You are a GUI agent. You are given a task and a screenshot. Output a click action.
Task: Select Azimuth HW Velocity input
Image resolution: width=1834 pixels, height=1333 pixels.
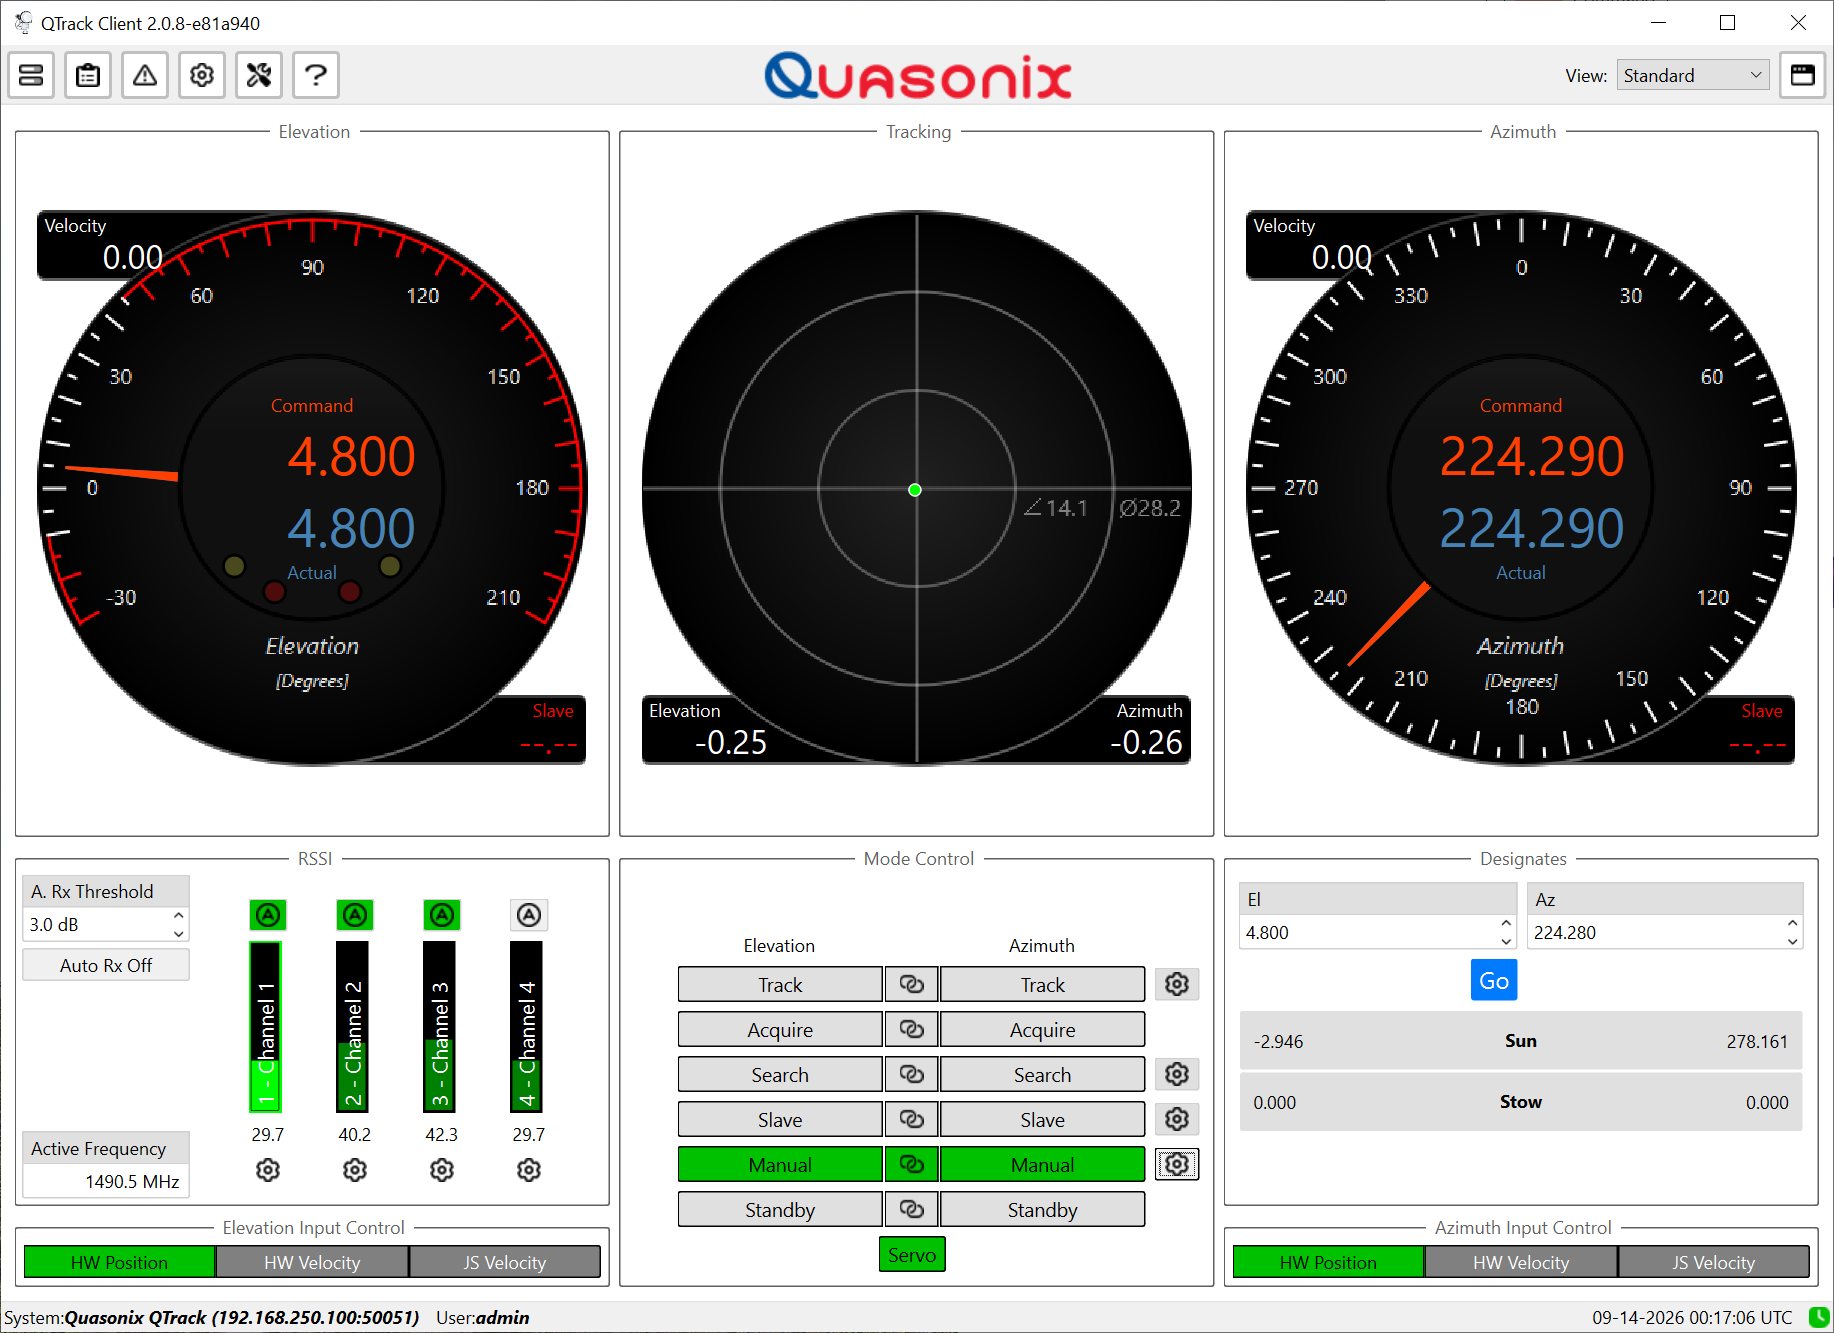(x=1521, y=1262)
